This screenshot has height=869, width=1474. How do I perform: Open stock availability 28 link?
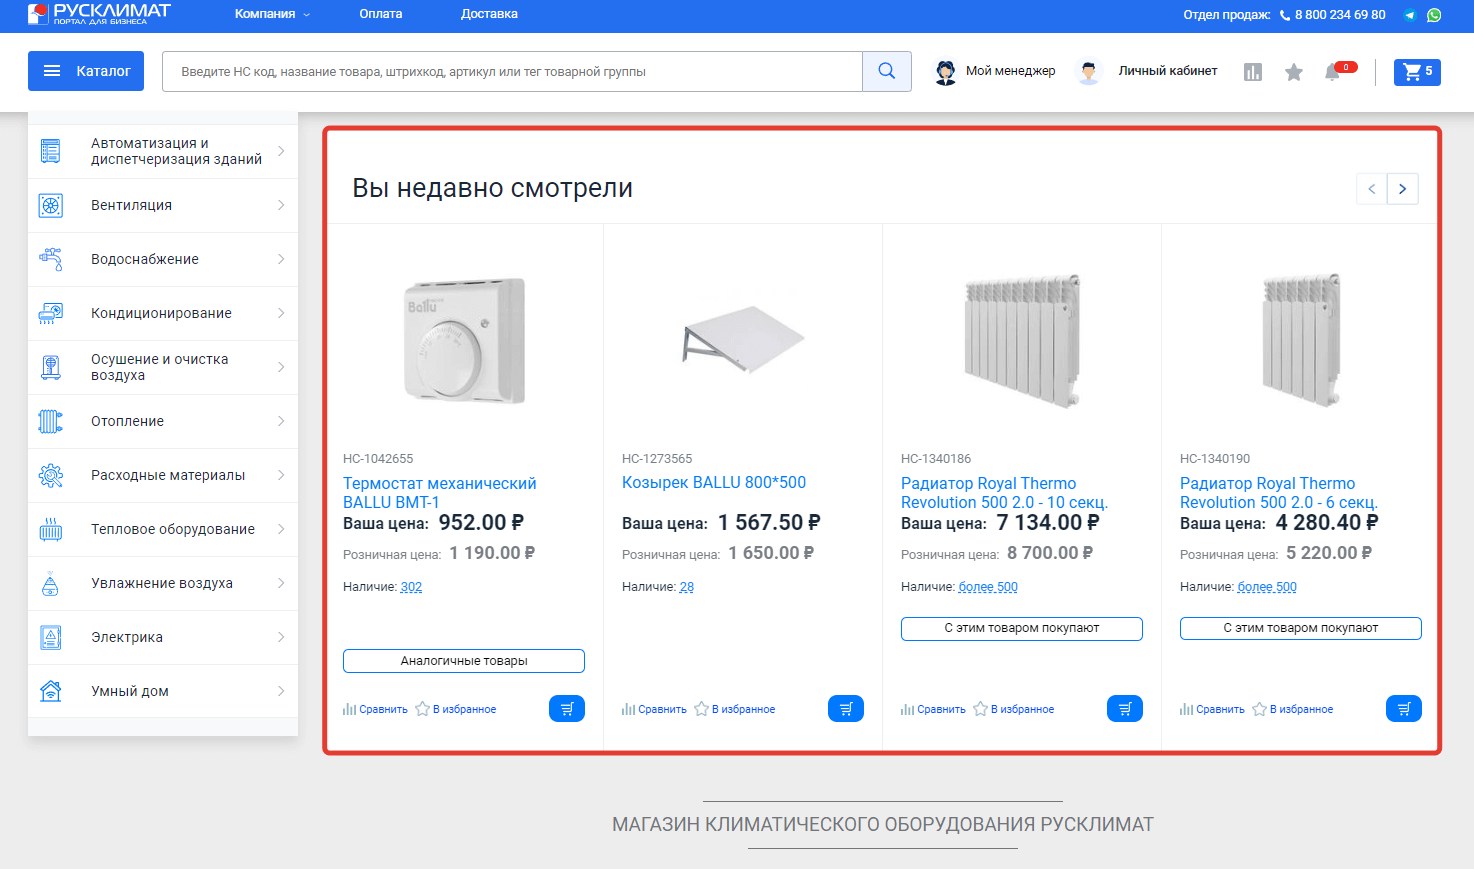pos(687,587)
